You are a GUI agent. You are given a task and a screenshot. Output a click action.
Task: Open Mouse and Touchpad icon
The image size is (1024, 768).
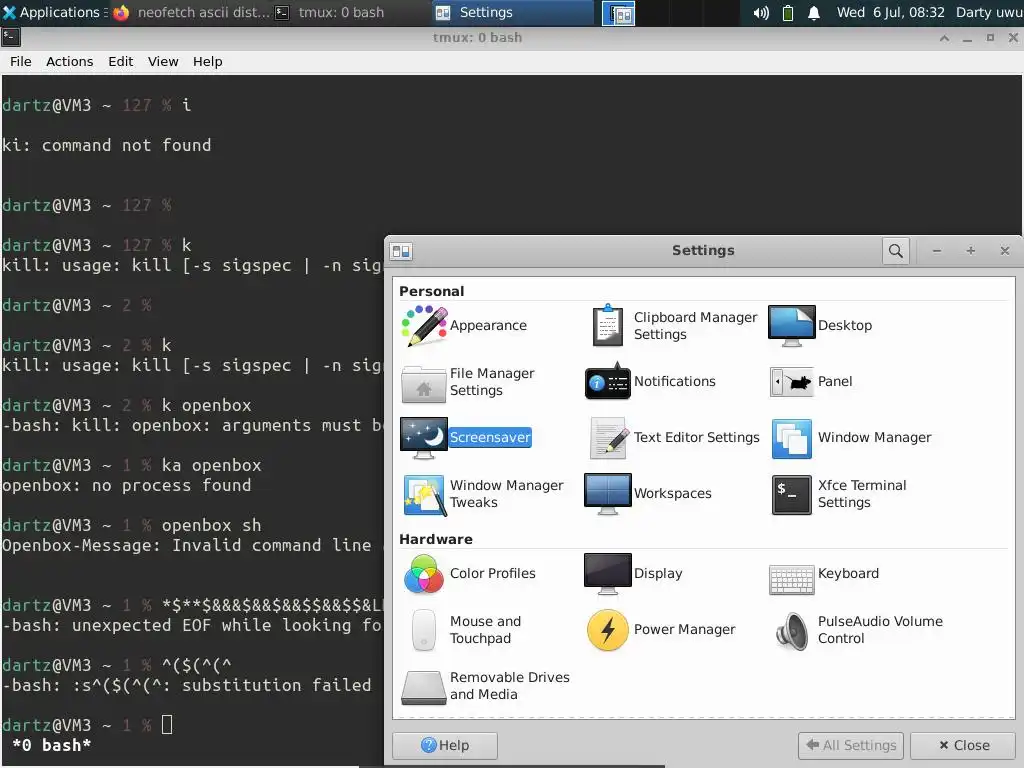tap(424, 630)
